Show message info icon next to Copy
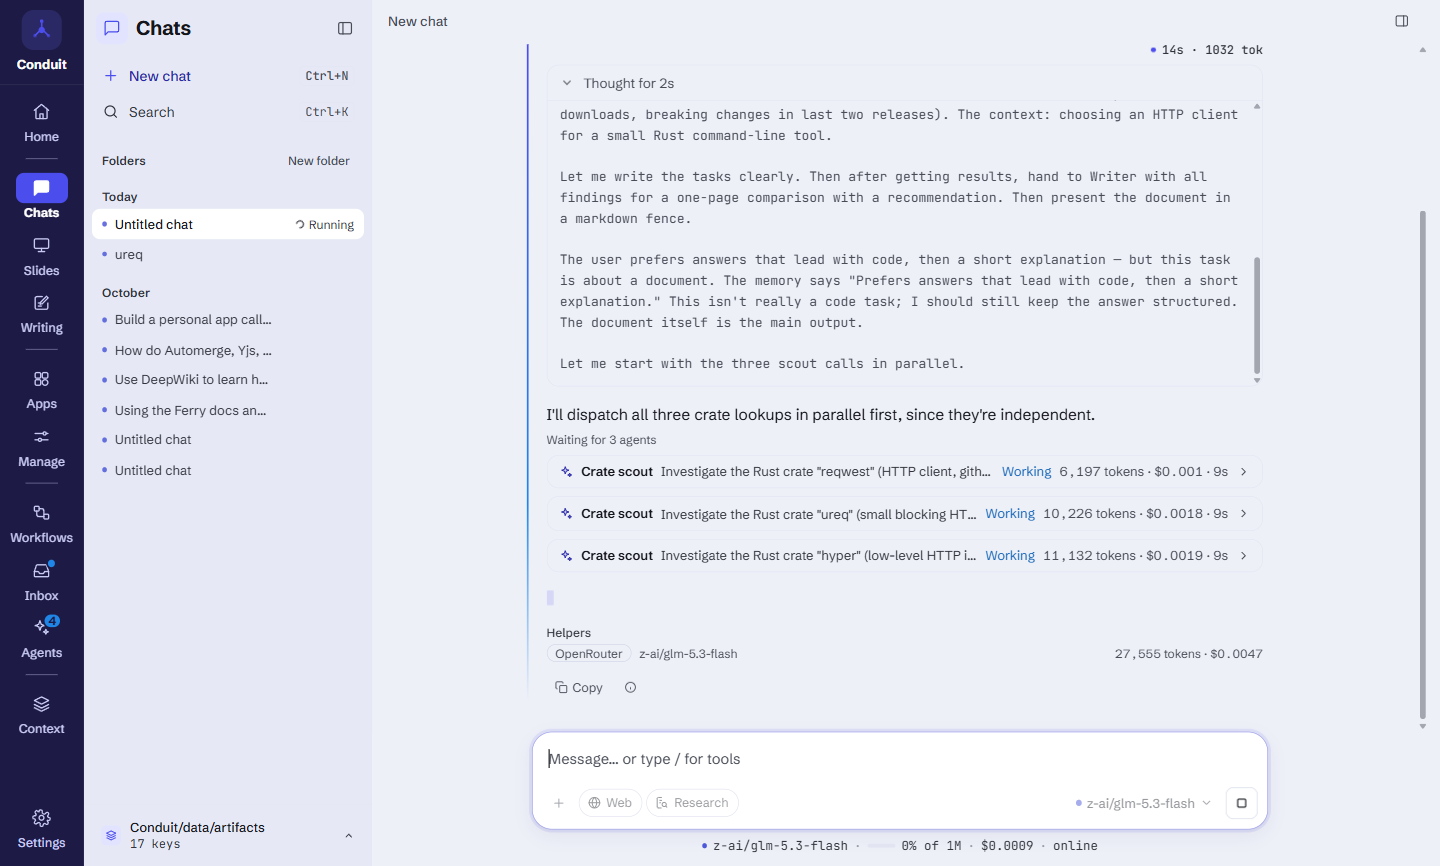Viewport: 1440px width, 866px height. (x=630, y=687)
